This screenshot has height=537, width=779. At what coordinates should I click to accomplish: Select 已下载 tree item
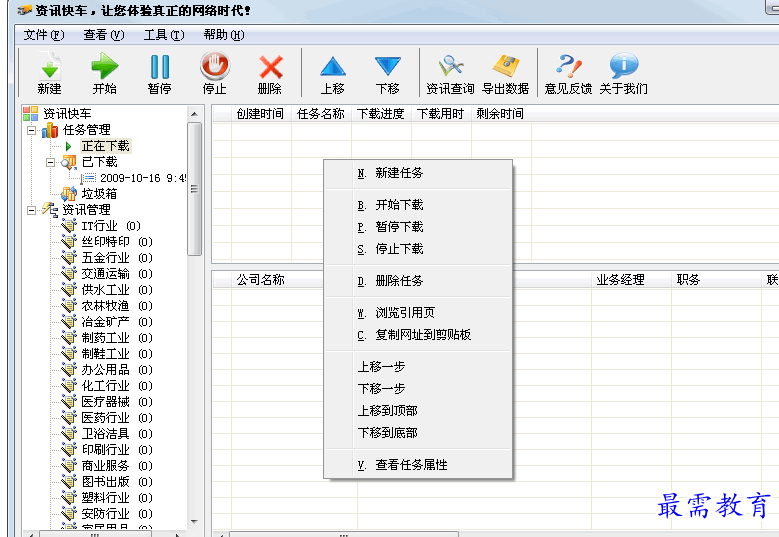99,162
